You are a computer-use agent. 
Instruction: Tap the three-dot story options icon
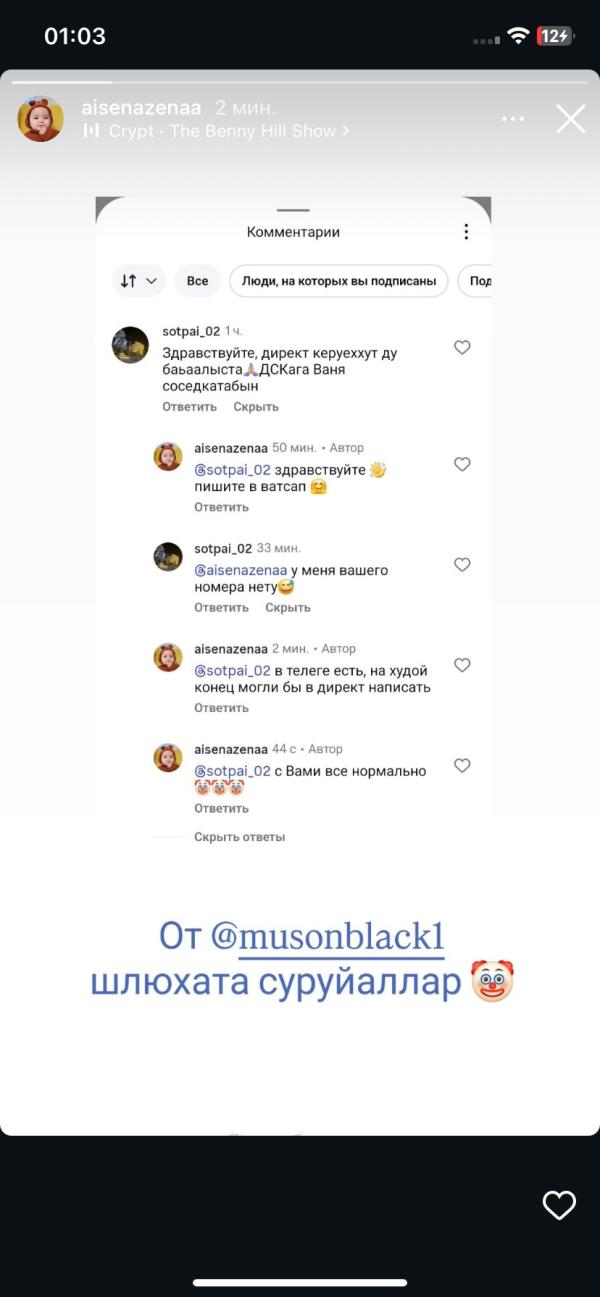[x=513, y=120]
